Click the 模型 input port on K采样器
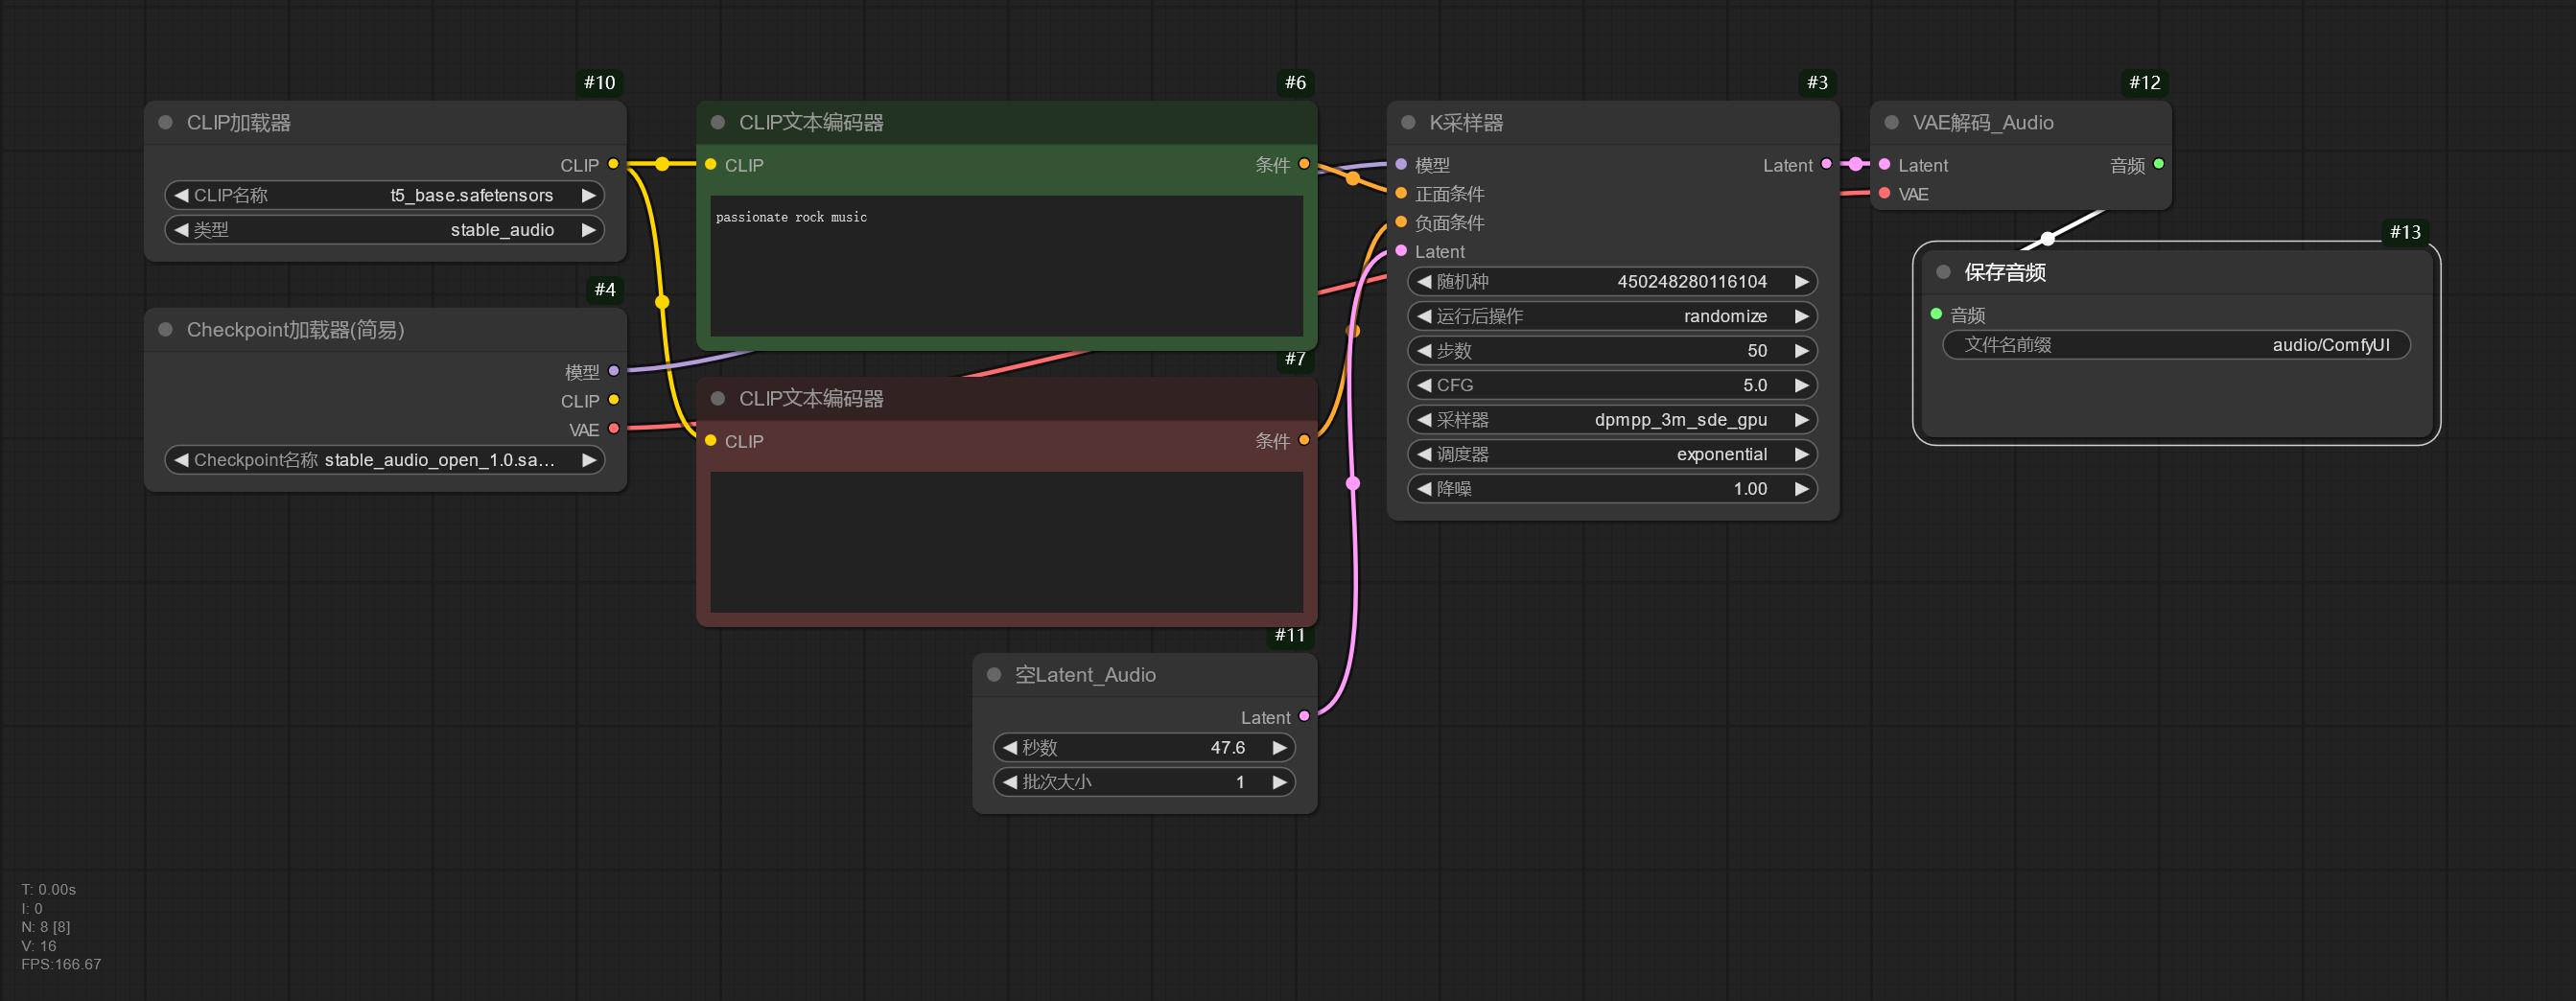Viewport: 2576px width, 1001px height. point(1400,164)
